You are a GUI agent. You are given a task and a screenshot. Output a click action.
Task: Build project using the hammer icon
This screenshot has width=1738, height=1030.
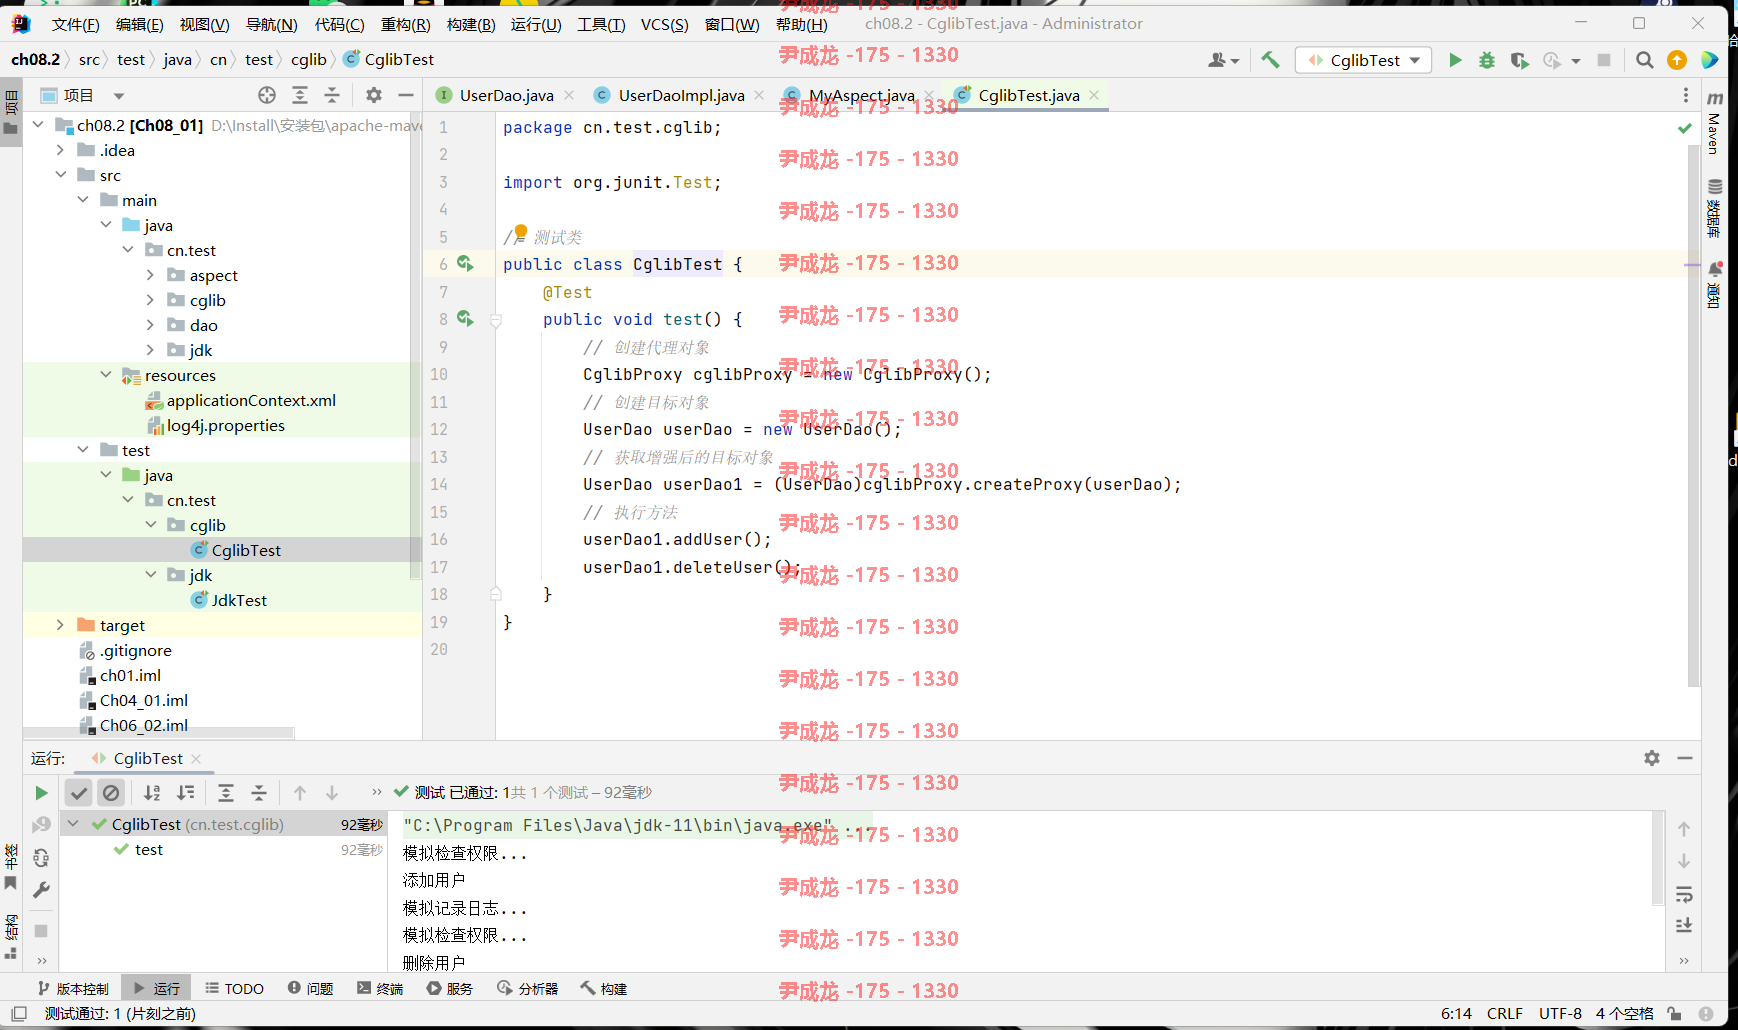pyautogui.click(x=1270, y=60)
